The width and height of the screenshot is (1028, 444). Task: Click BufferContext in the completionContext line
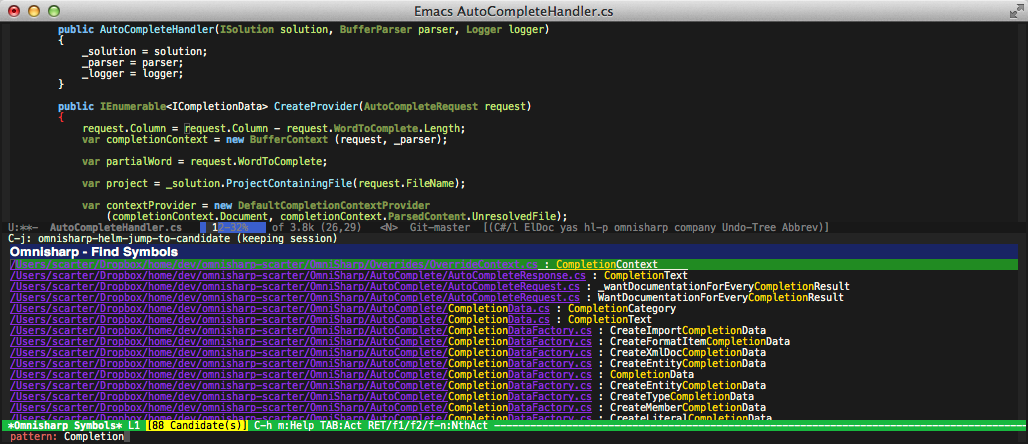tap(288, 139)
